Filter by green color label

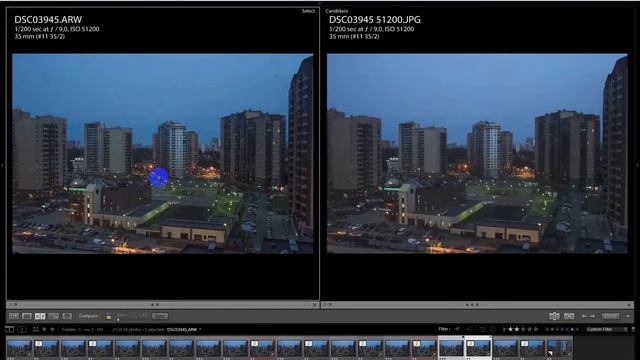pos(558,329)
